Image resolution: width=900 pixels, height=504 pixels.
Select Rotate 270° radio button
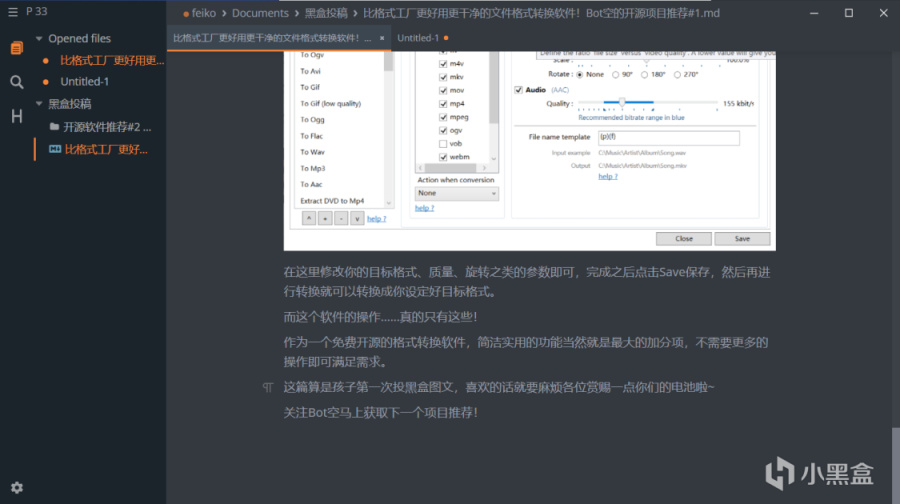pos(677,75)
